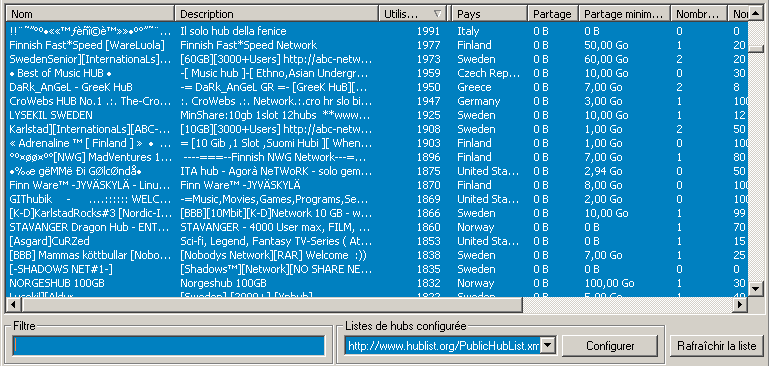Click the Configurer button
The width and height of the screenshot is (769, 366).
pos(610,345)
